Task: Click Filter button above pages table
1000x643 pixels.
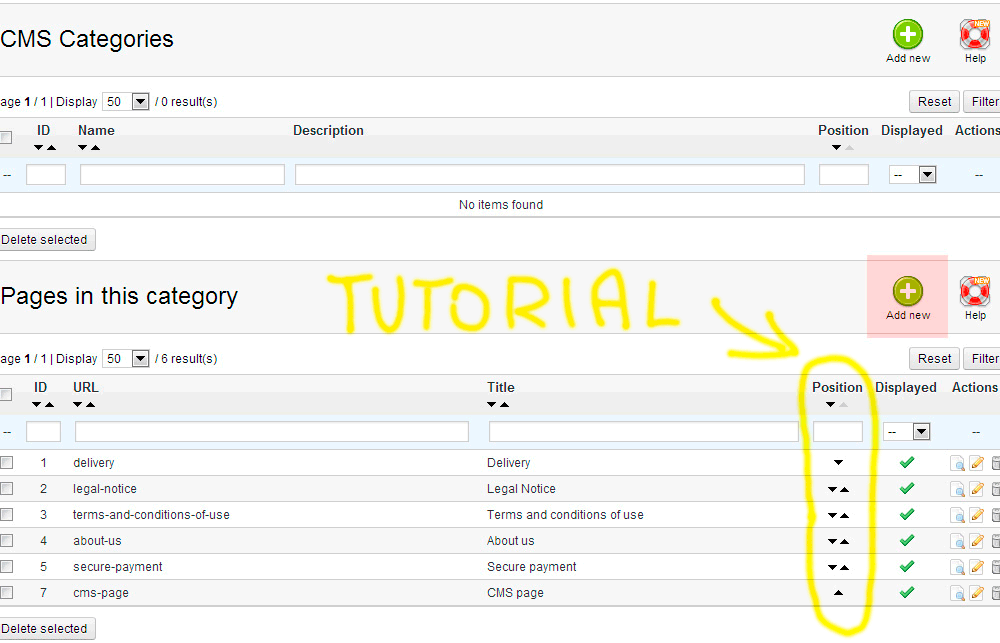Action: (982, 358)
